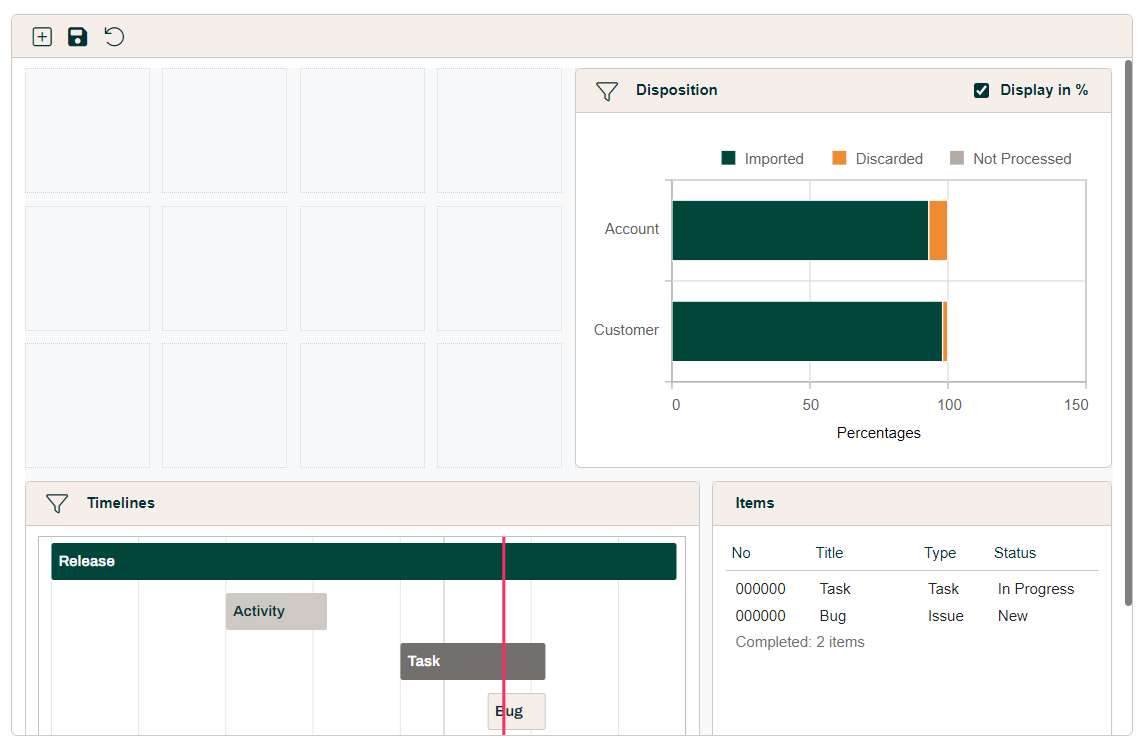This screenshot has height=746, width=1142.
Task: Uncheck the Display in % checkbox
Action: click(x=981, y=91)
